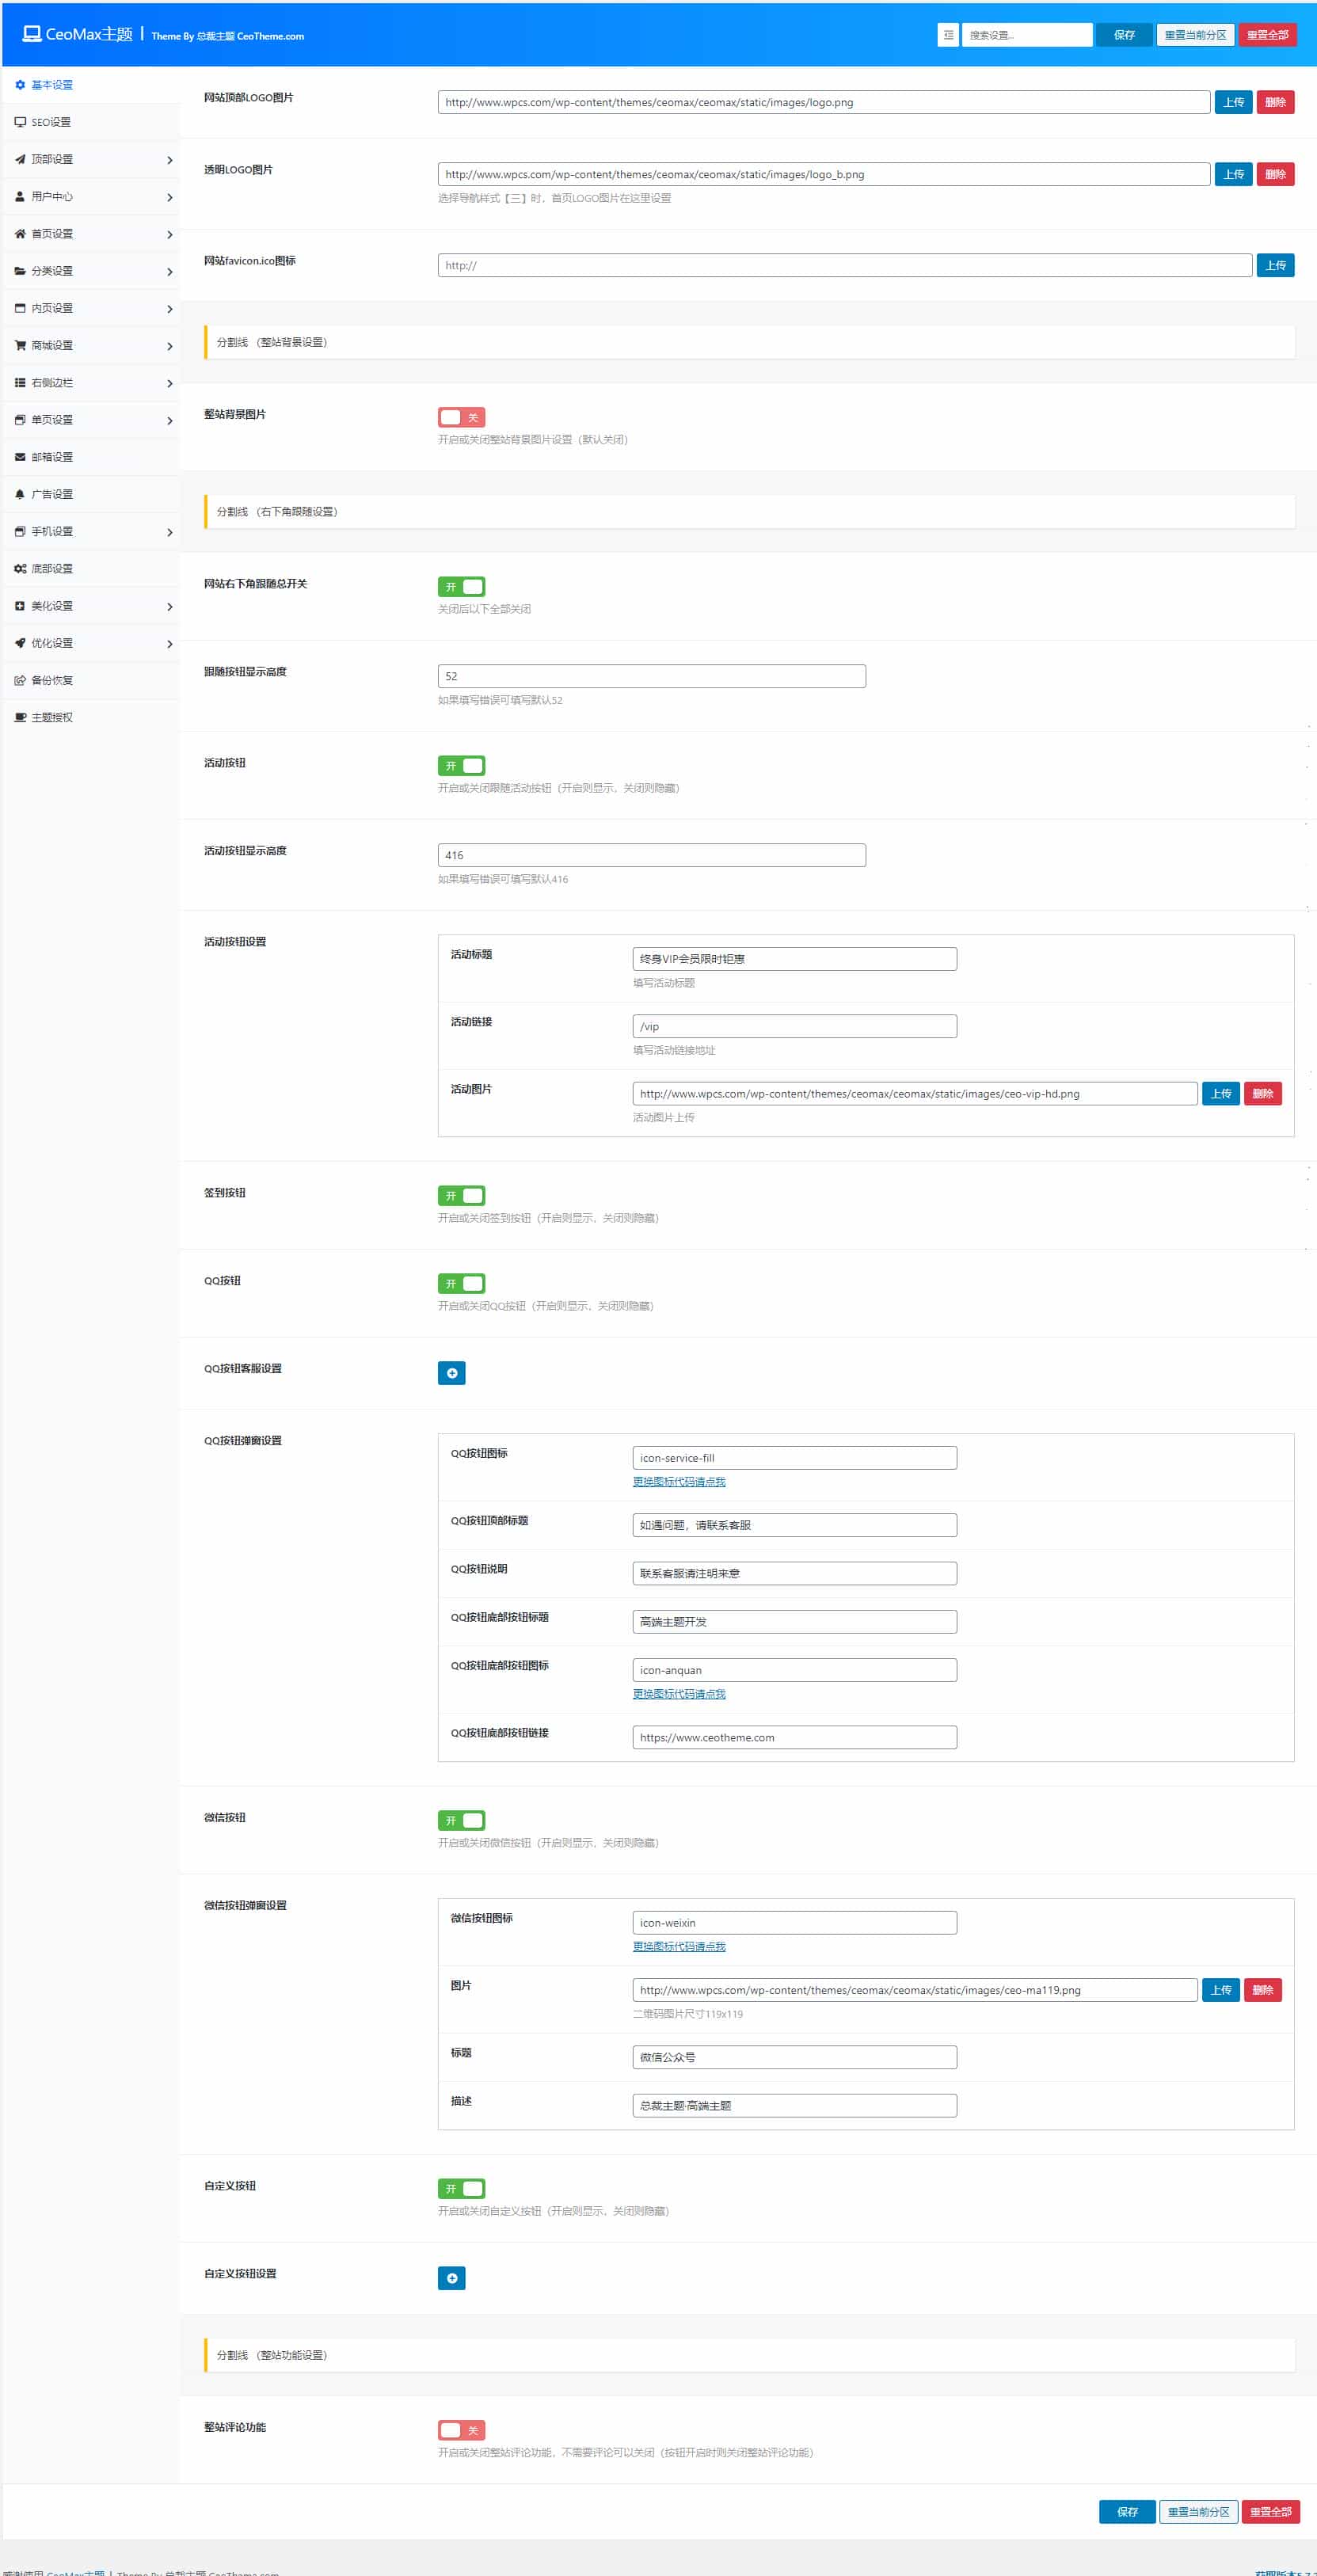Viewport: 1317px width, 2576px height.
Task: Click the QQ按钮底部按钮链接 URL field
Action: click(x=795, y=1737)
